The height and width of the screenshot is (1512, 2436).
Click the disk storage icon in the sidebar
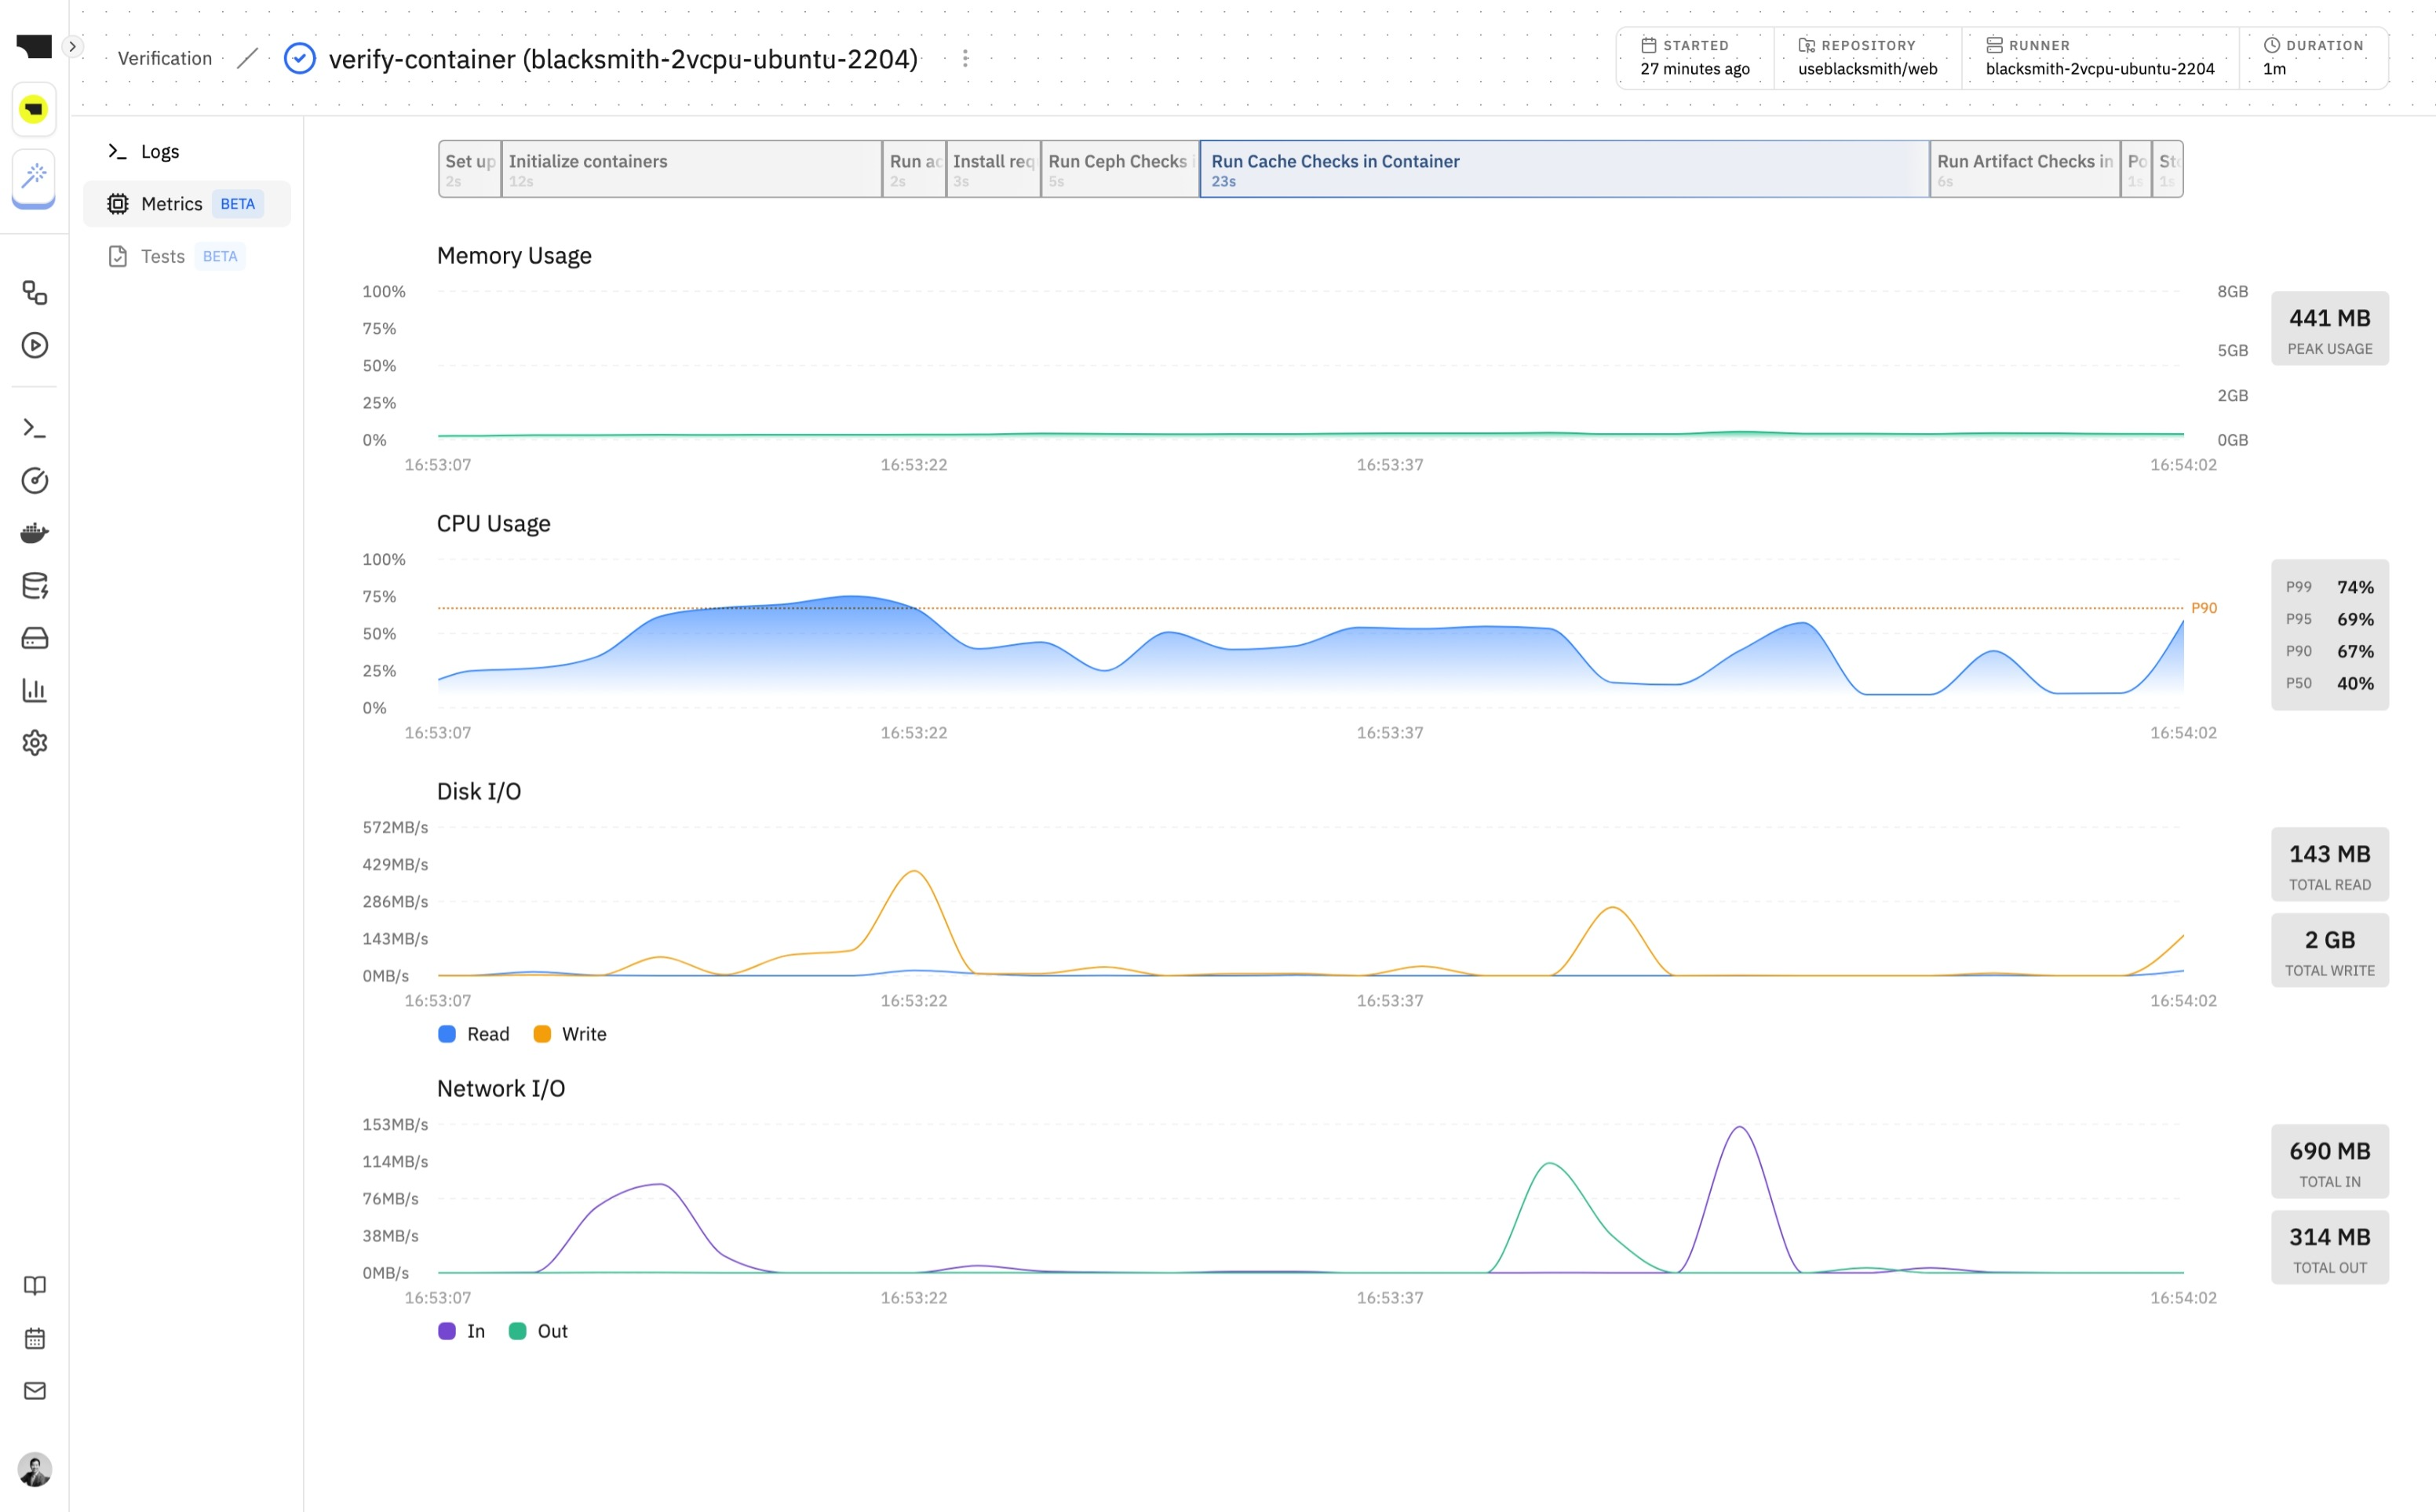pyautogui.click(x=34, y=638)
